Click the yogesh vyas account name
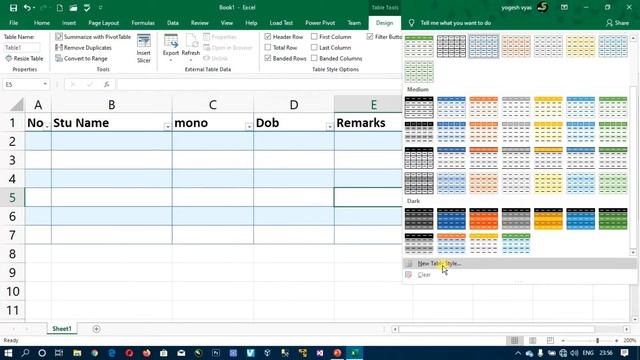 point(516,7)
